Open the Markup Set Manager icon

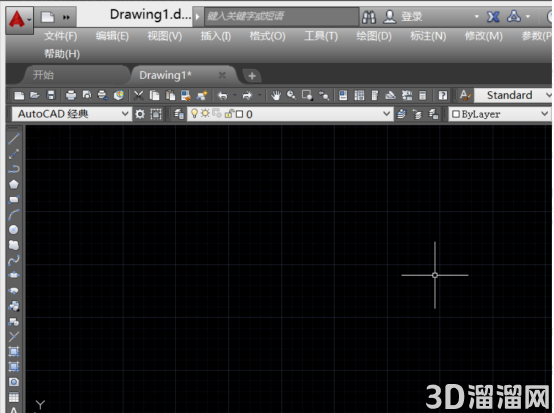(407, 95)
